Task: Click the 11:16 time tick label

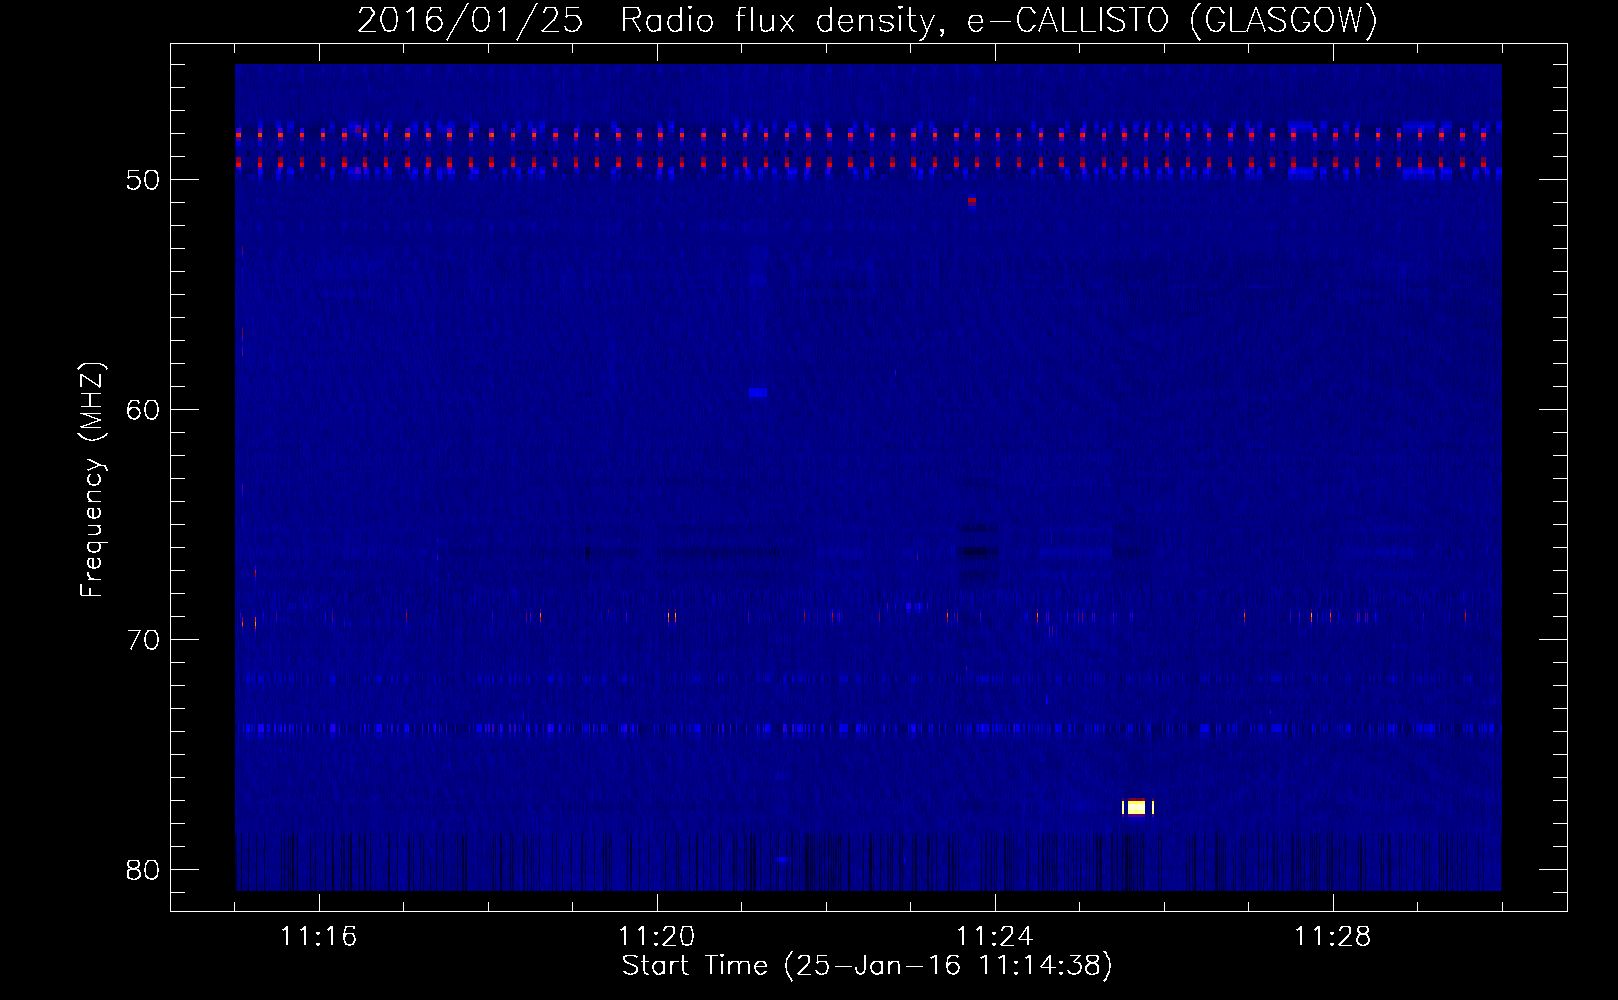Action: tap(319, 937)
